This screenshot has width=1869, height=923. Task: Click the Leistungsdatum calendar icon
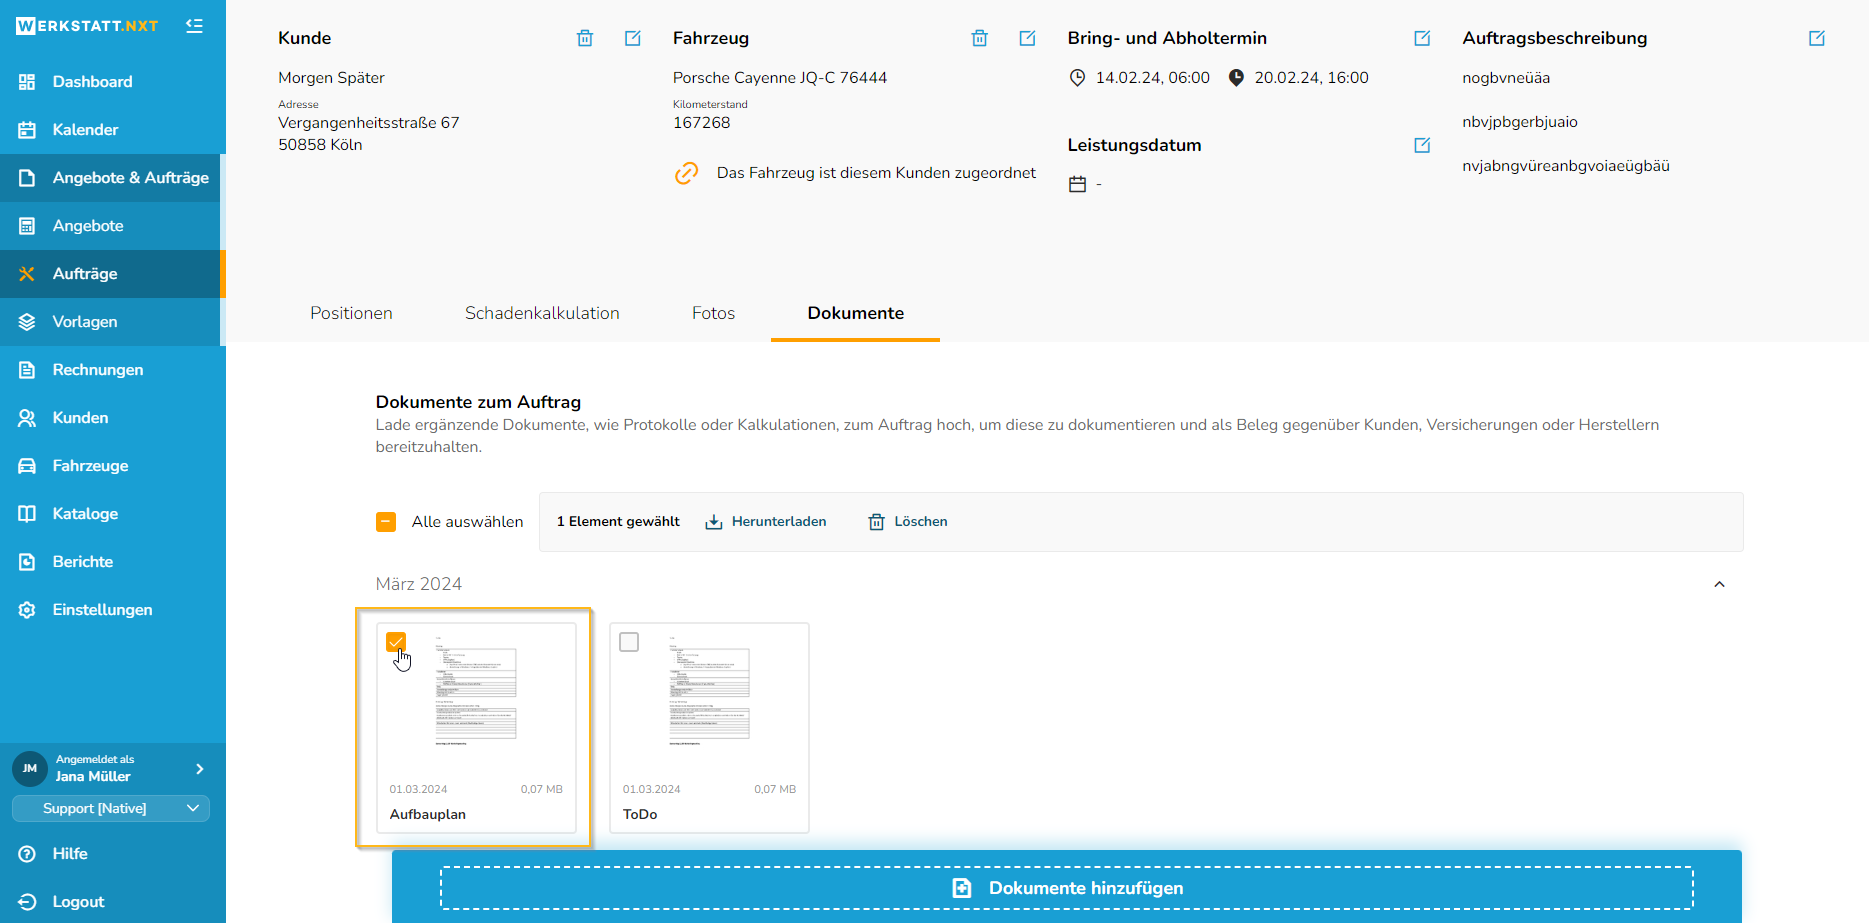pyautogui.click(x=1077, y=184)
